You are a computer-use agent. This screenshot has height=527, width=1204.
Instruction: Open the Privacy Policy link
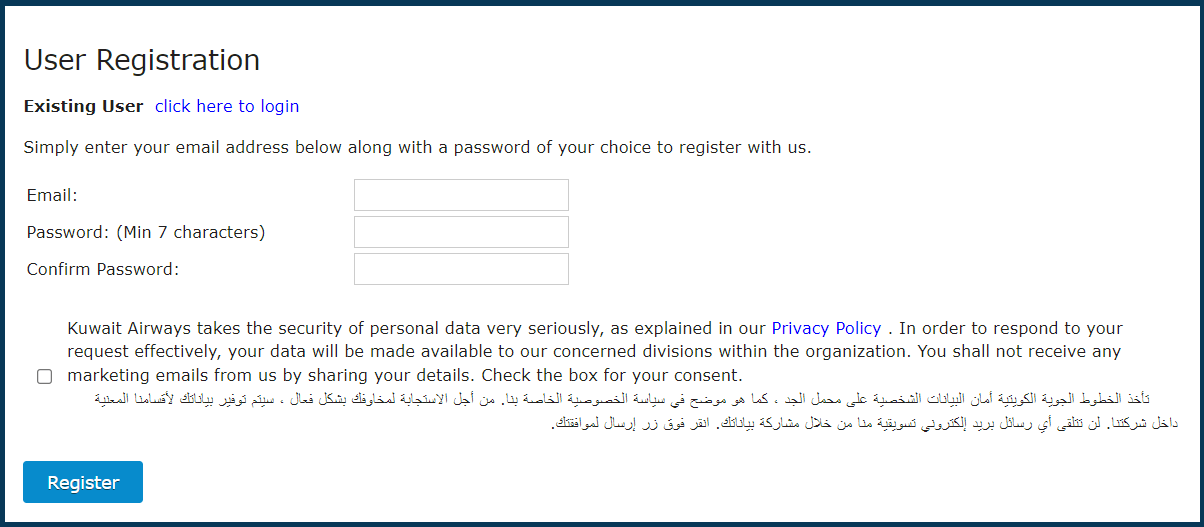(826, 328)
